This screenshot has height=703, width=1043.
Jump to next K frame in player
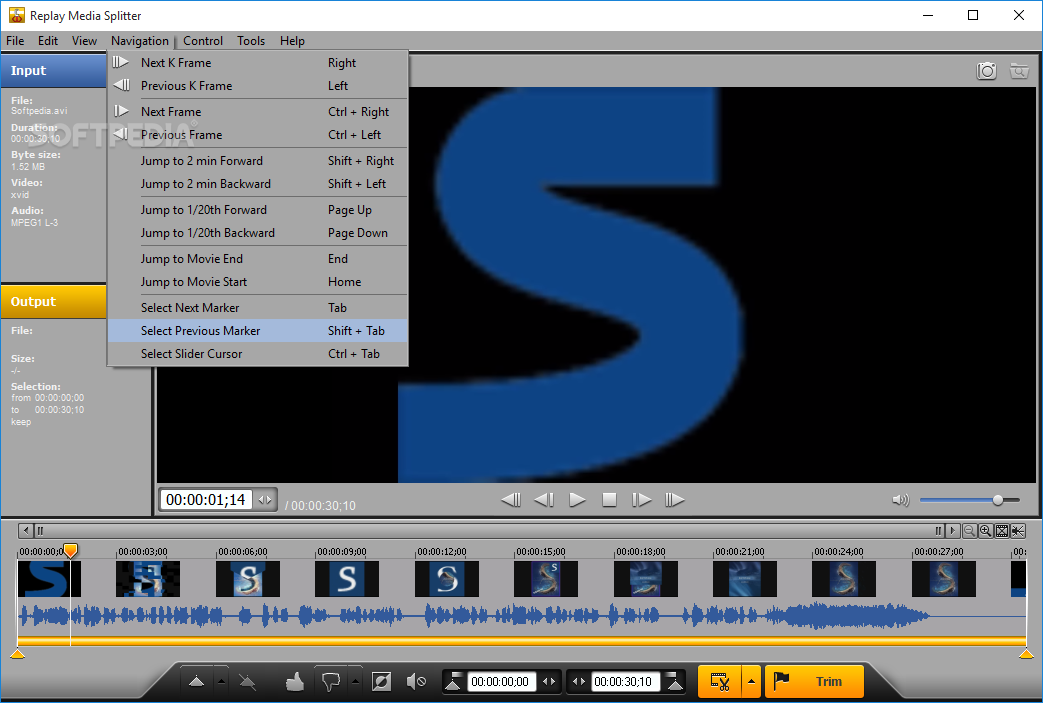click(674, 499)
